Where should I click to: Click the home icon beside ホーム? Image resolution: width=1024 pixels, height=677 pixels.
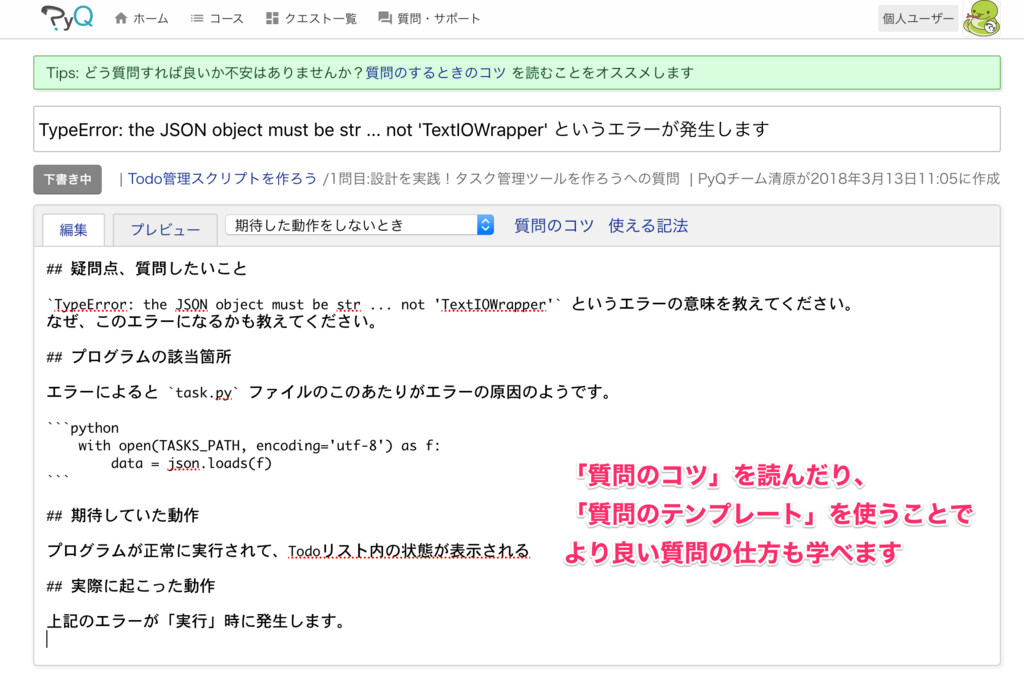[121, 18]
